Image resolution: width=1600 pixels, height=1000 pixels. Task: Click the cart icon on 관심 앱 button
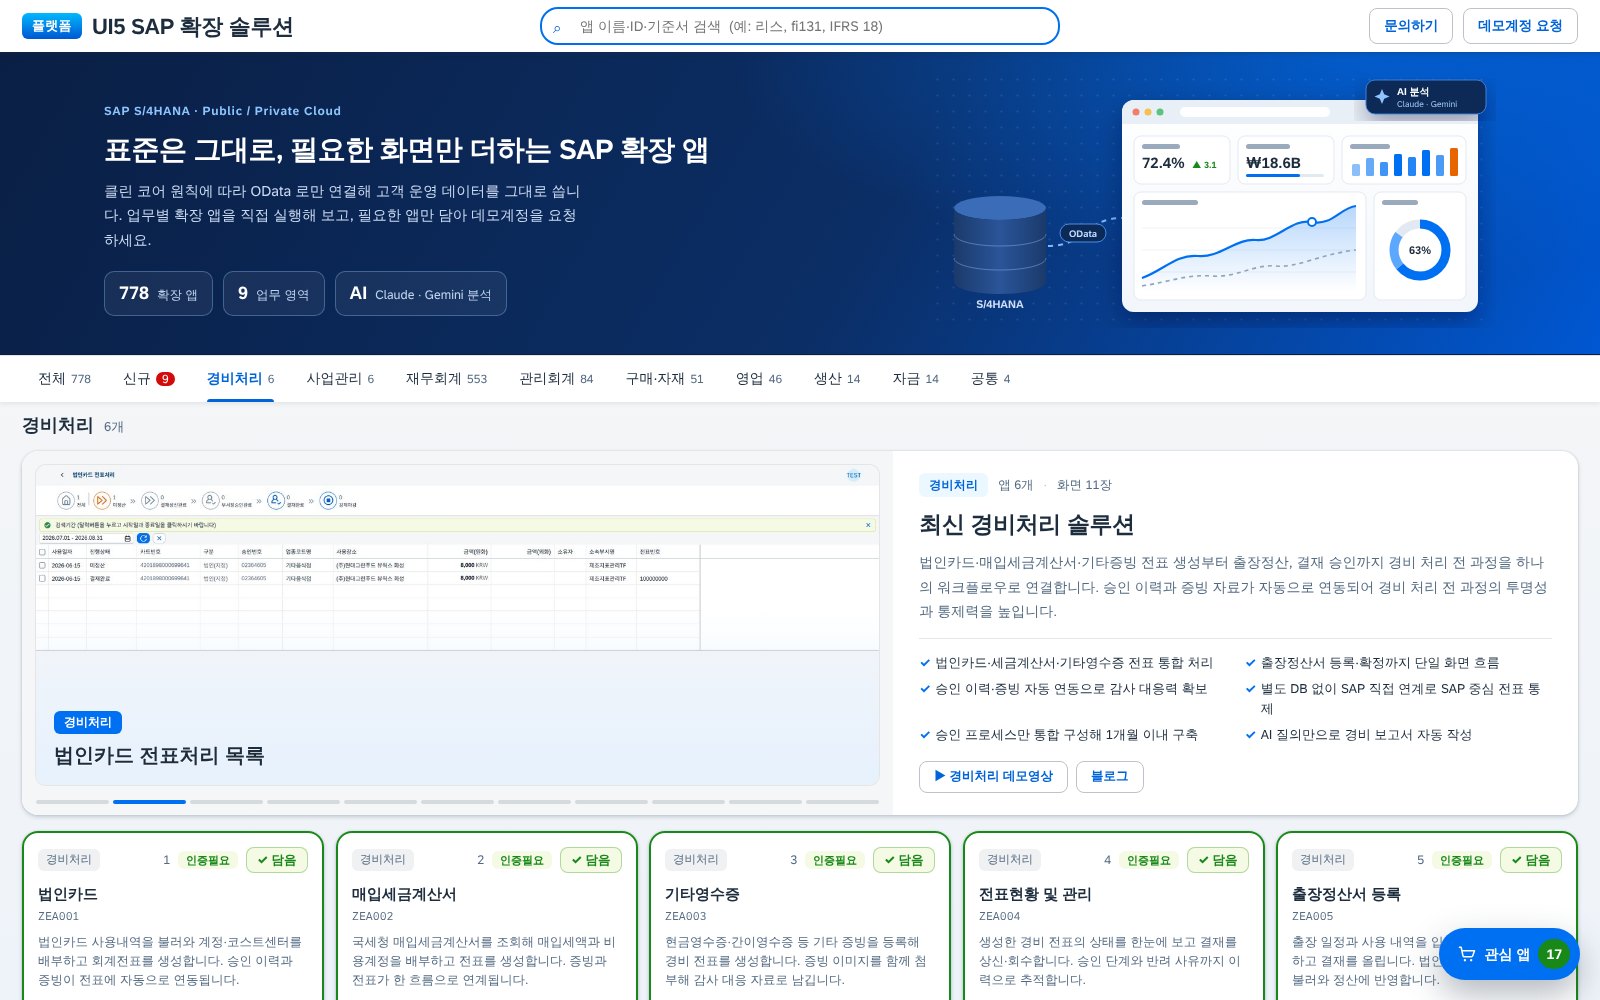(1467, 954)
